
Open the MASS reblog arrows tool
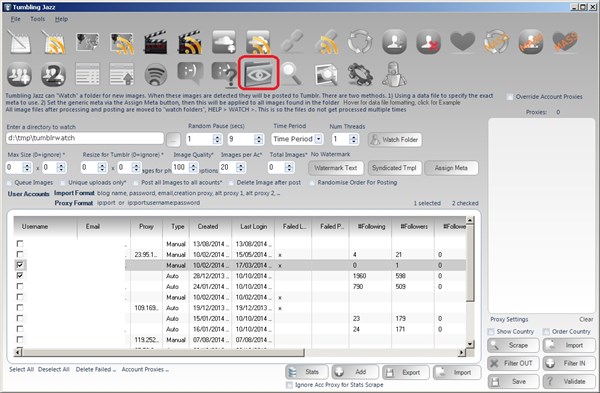point(497,42)
